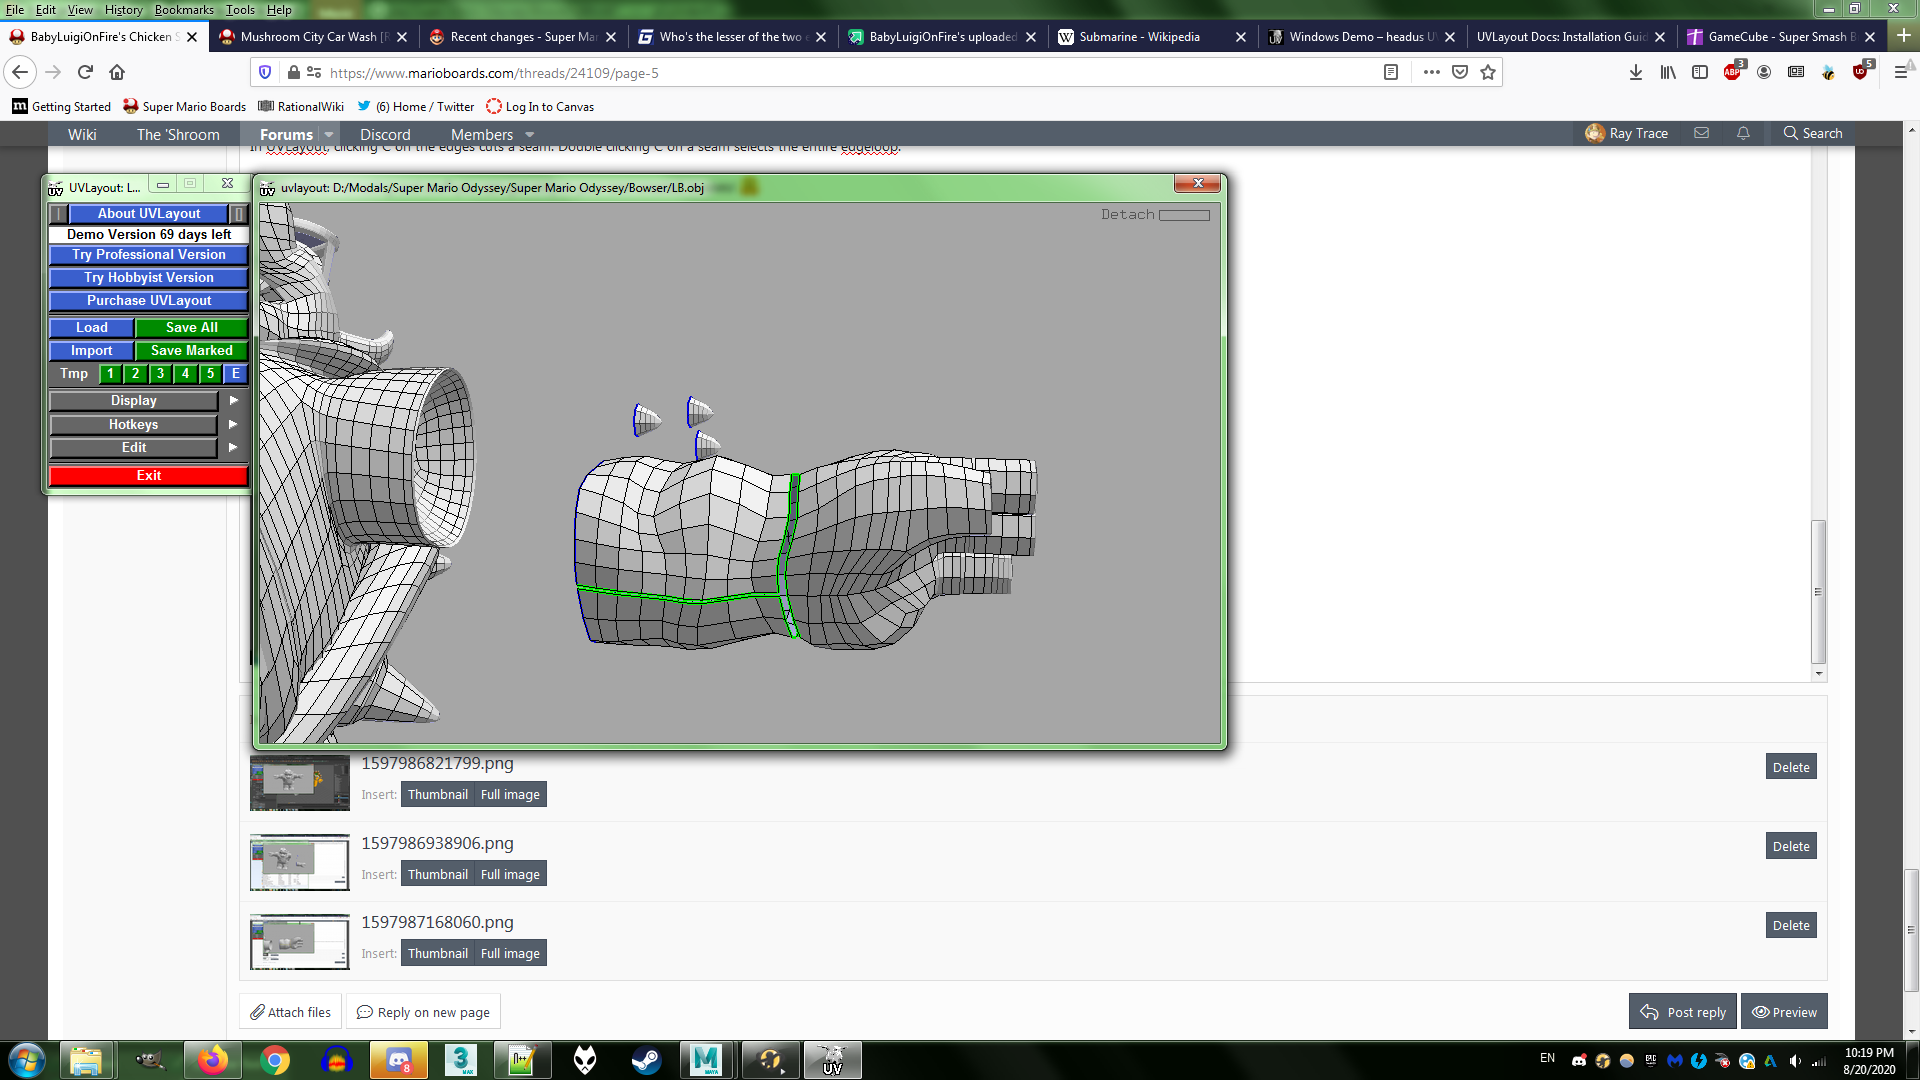Open Steam from the Windows taskbar
The image size is (1920, 1080).
[645, 1060]
